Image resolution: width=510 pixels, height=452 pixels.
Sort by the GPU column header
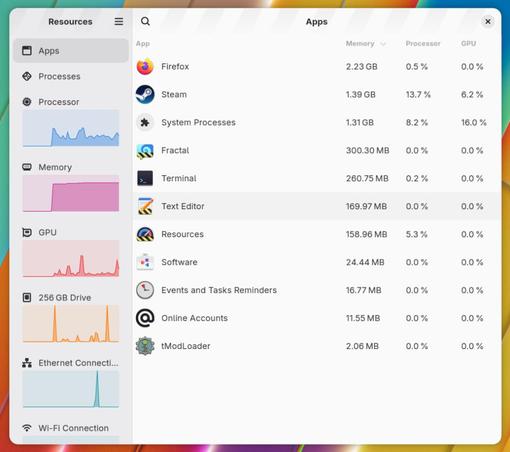(468, 44)
